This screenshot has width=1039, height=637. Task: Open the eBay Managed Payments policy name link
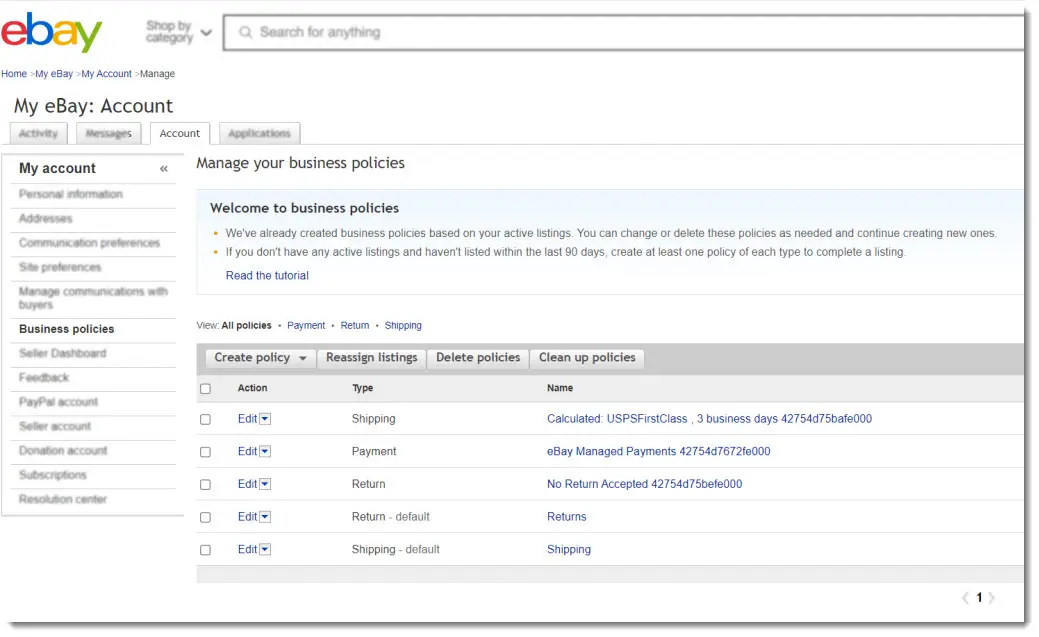pos(659,451)
